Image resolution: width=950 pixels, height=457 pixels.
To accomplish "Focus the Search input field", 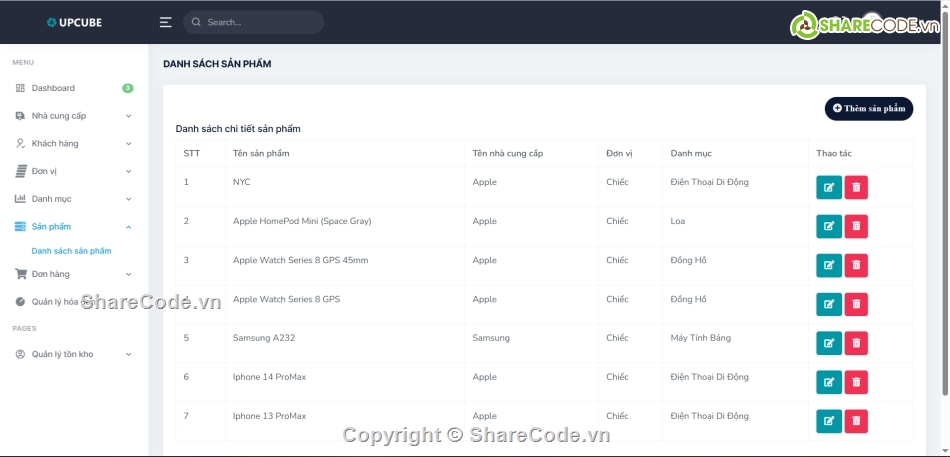I will point(253,22).
